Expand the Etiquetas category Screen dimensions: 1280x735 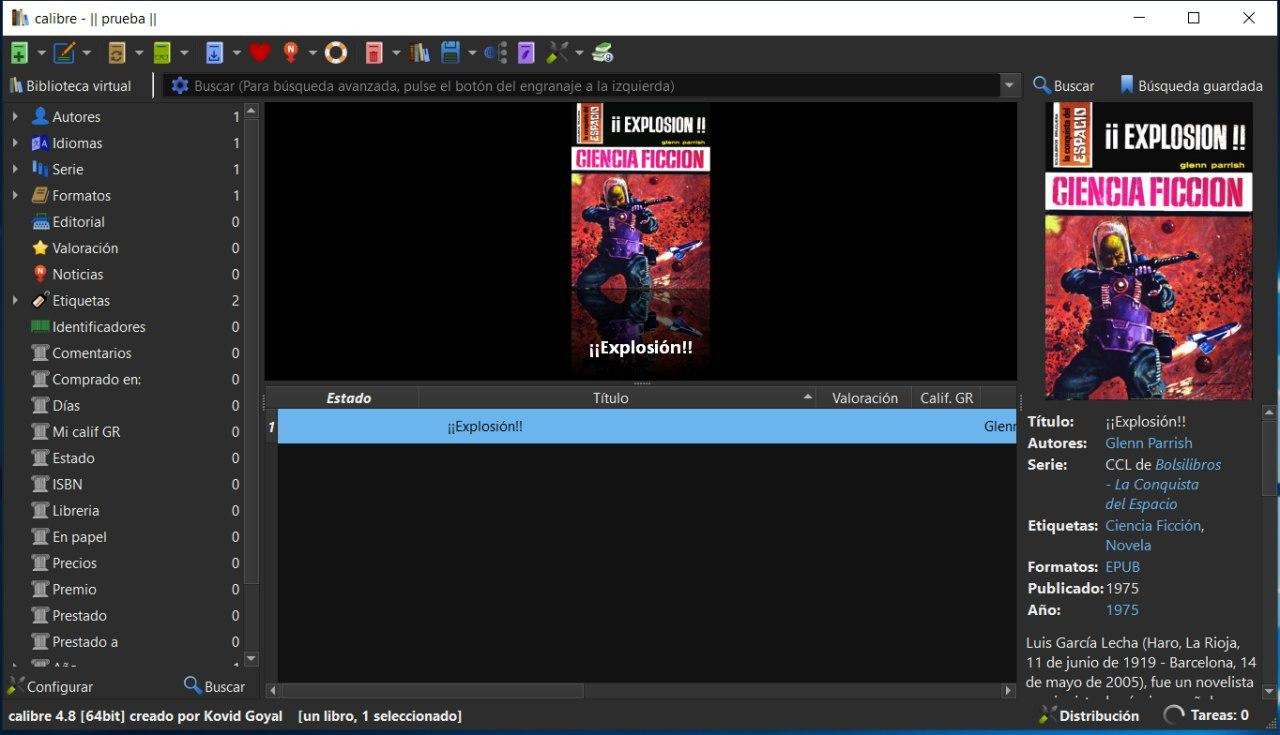15,301
